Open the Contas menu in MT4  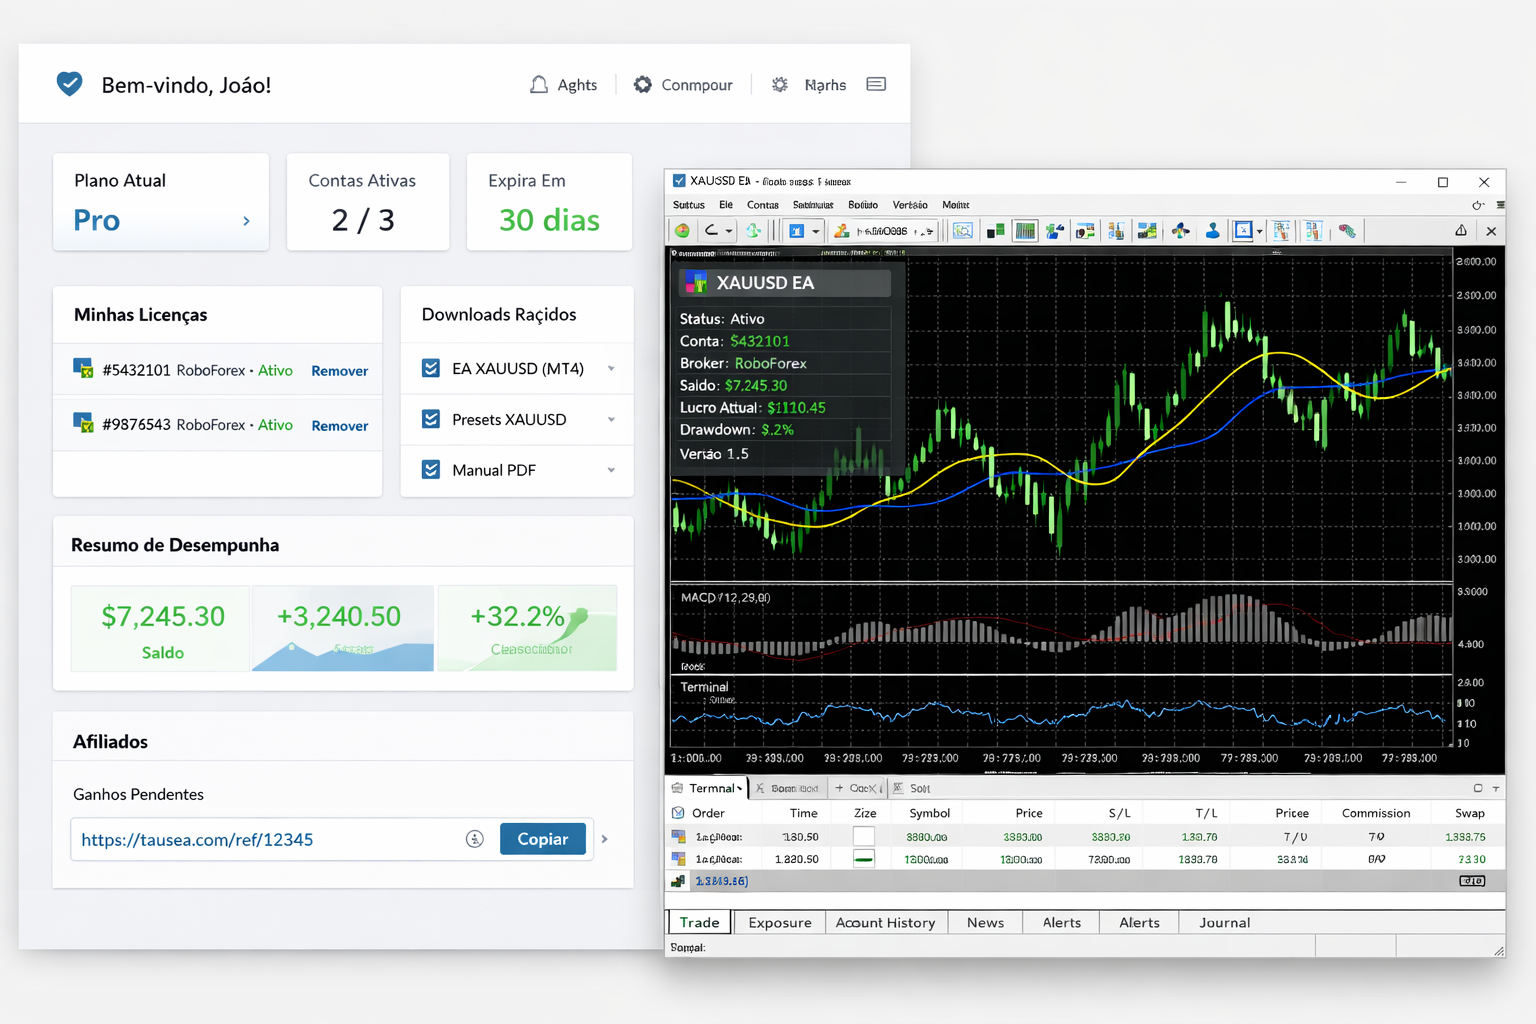pyautogui.click(x=762, y=205)
